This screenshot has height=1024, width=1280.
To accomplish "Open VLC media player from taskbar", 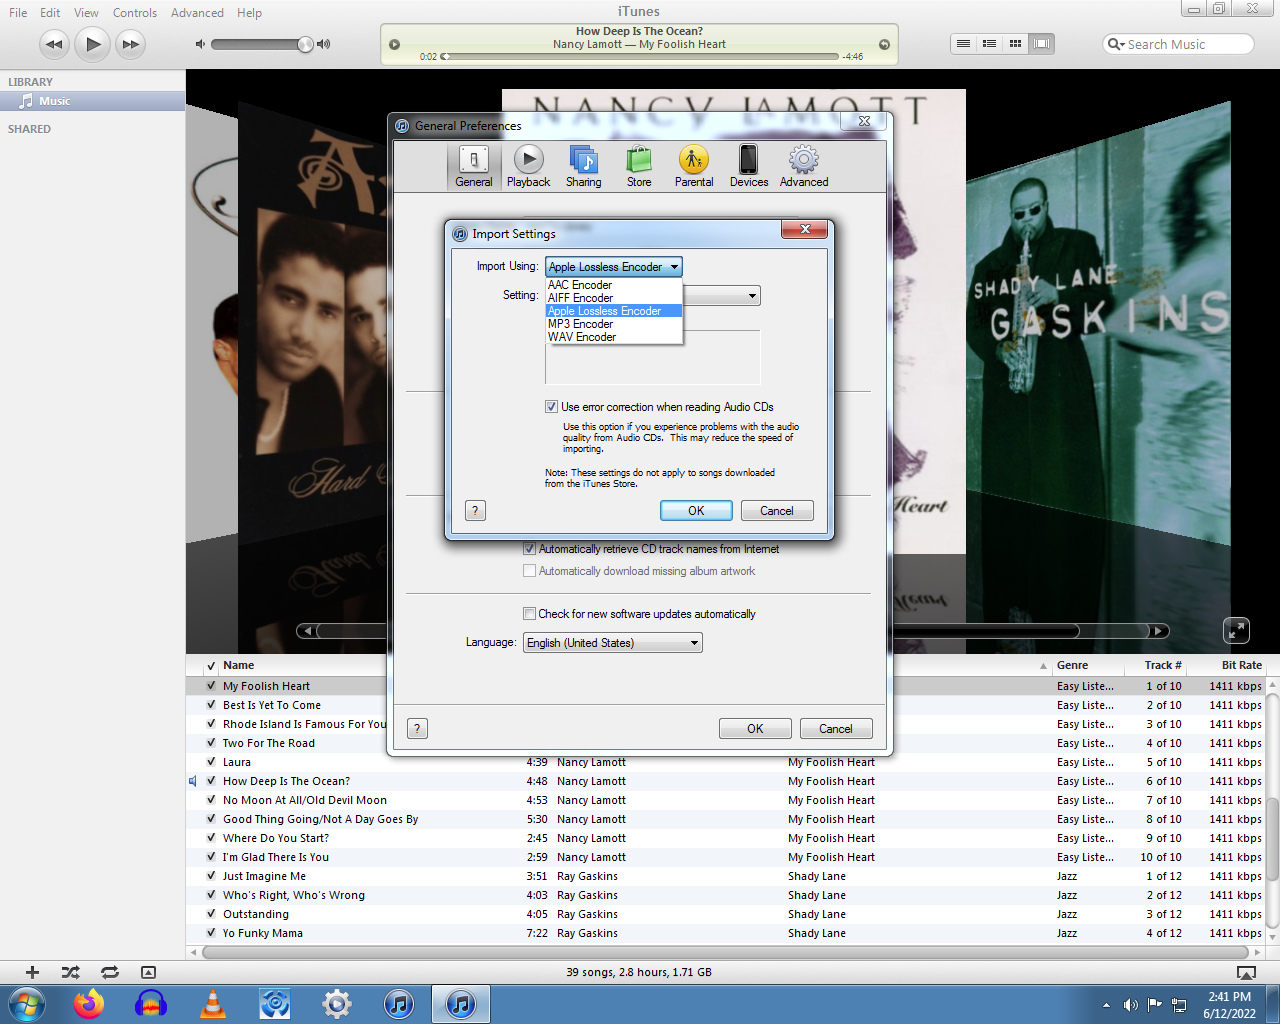I will pyautogui.click(x=213, y=1004).
